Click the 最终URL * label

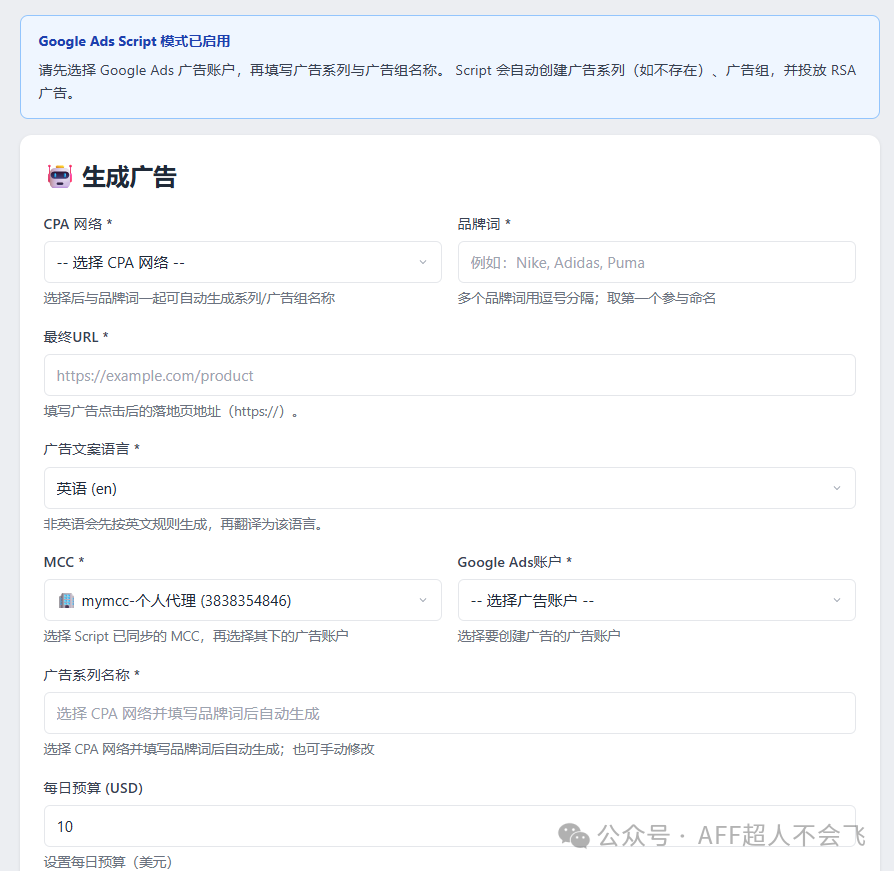tap(76, 337)
